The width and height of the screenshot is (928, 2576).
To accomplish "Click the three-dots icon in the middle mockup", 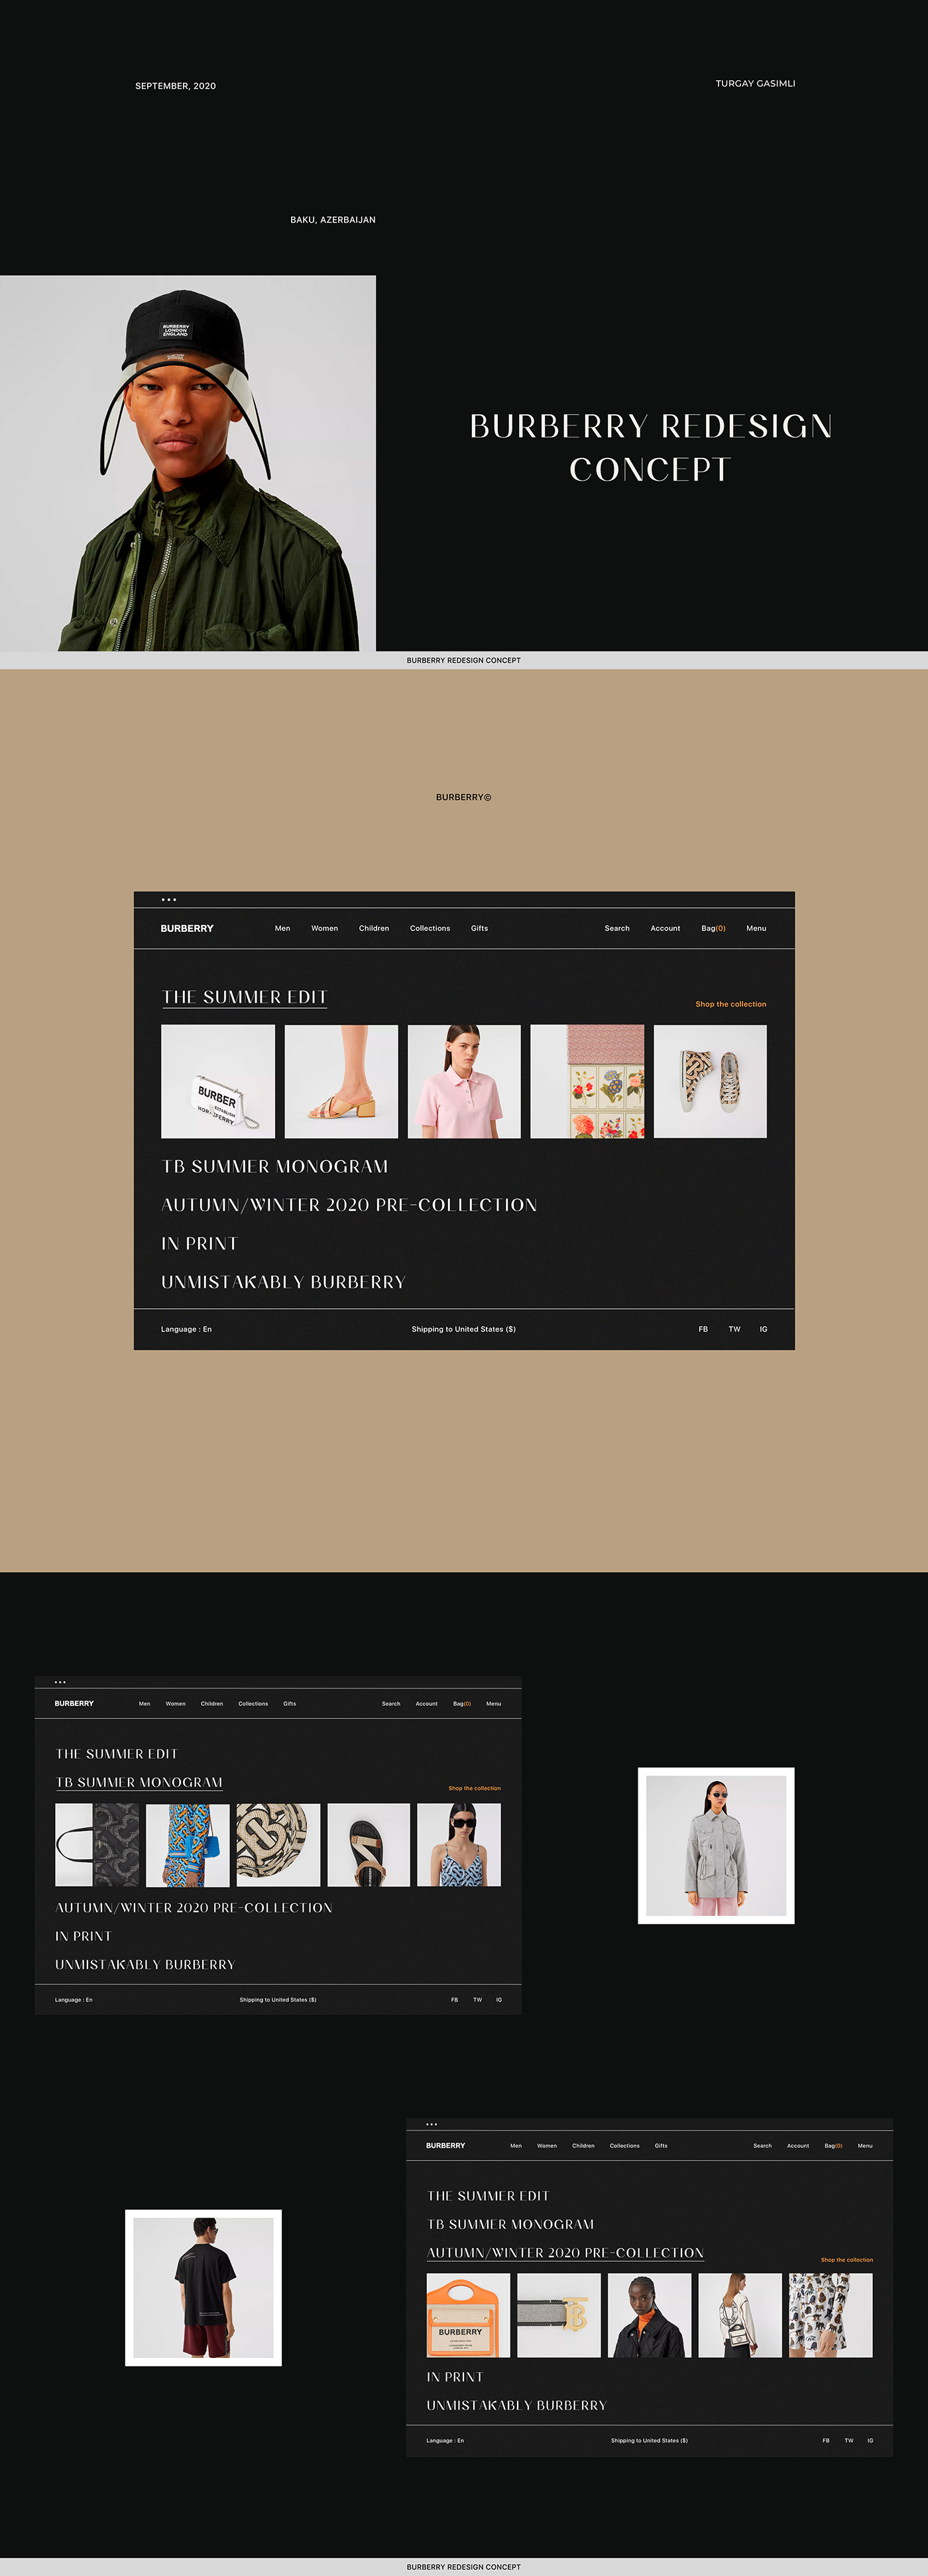I will coord(60,1681).
